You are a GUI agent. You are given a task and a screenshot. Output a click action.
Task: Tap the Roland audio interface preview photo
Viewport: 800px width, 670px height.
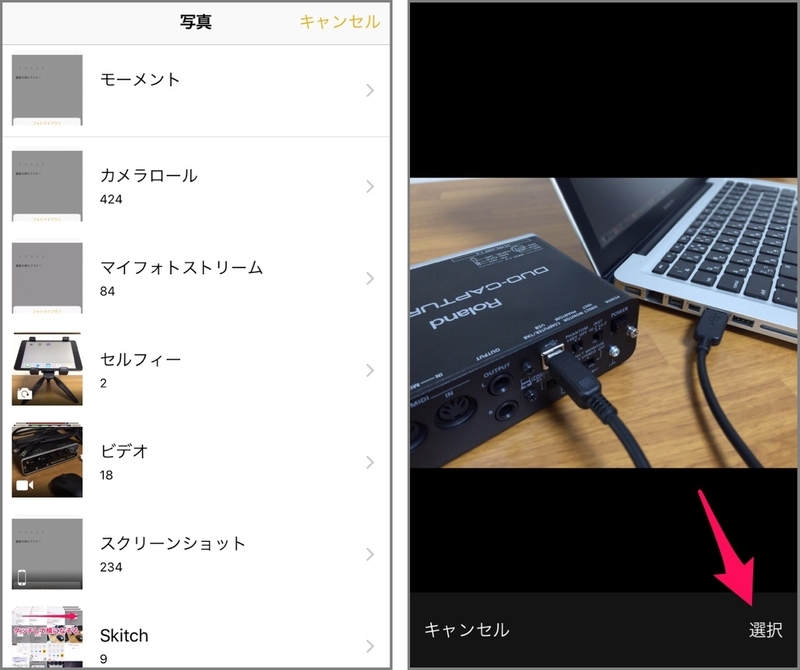pos(604,323)
